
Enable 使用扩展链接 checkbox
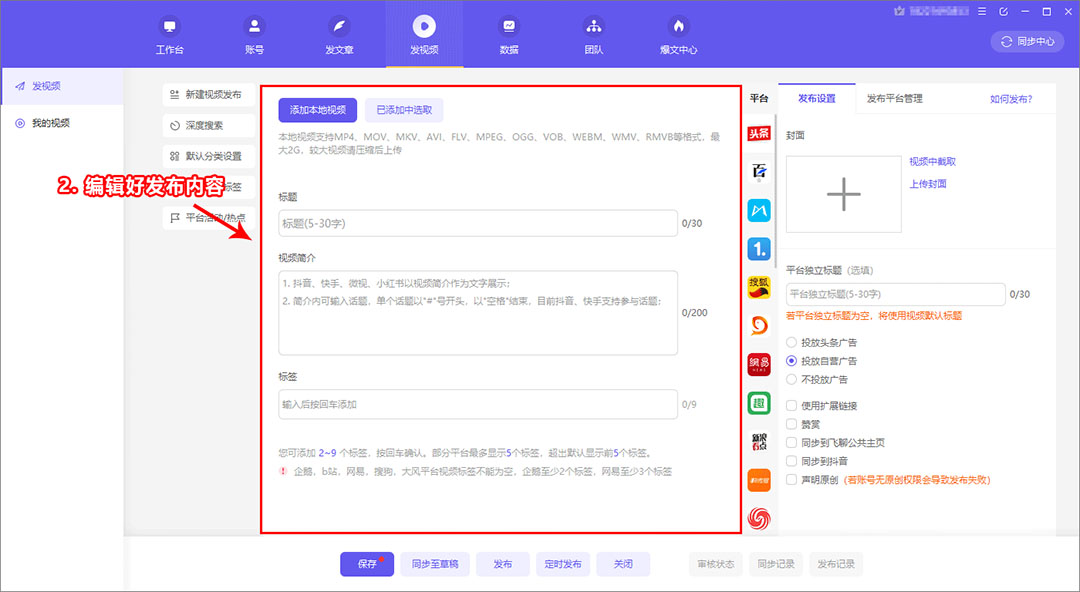tap(792, 406)
